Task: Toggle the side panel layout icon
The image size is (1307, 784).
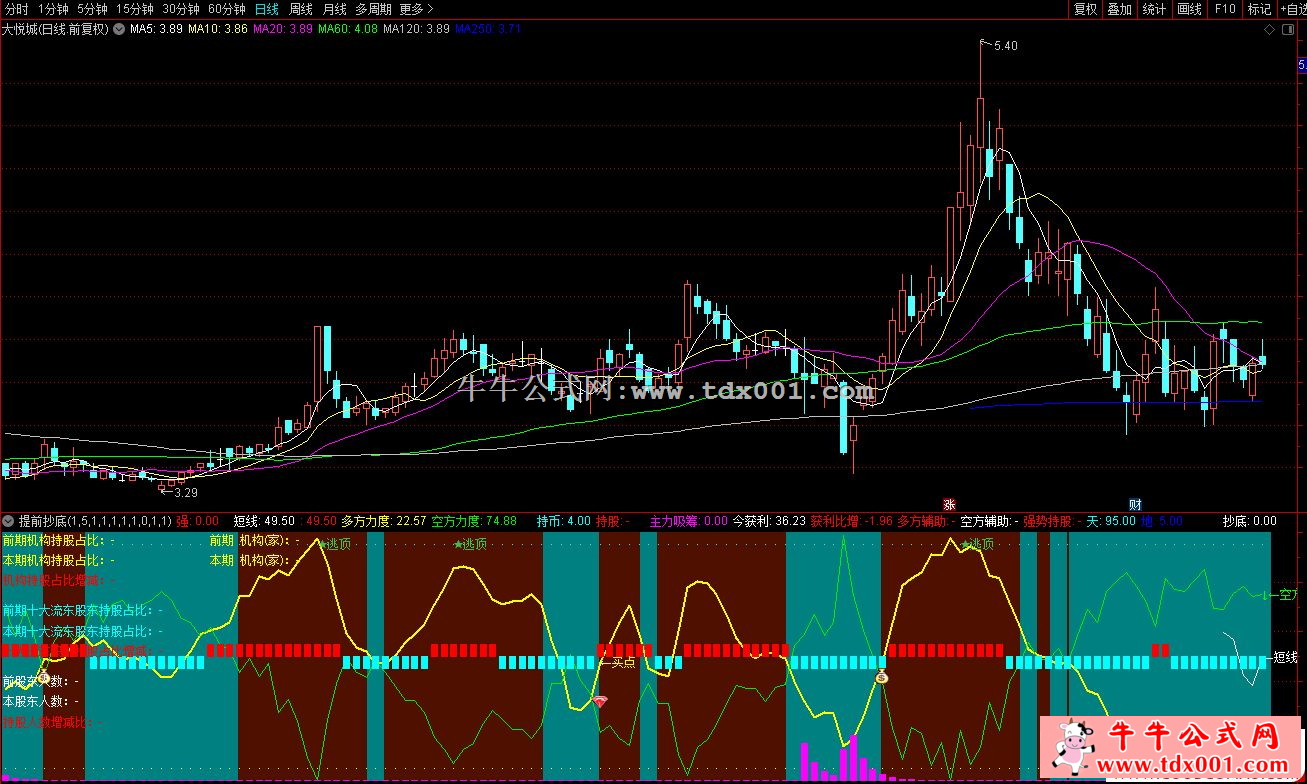Action: [x=1288, y=30]
